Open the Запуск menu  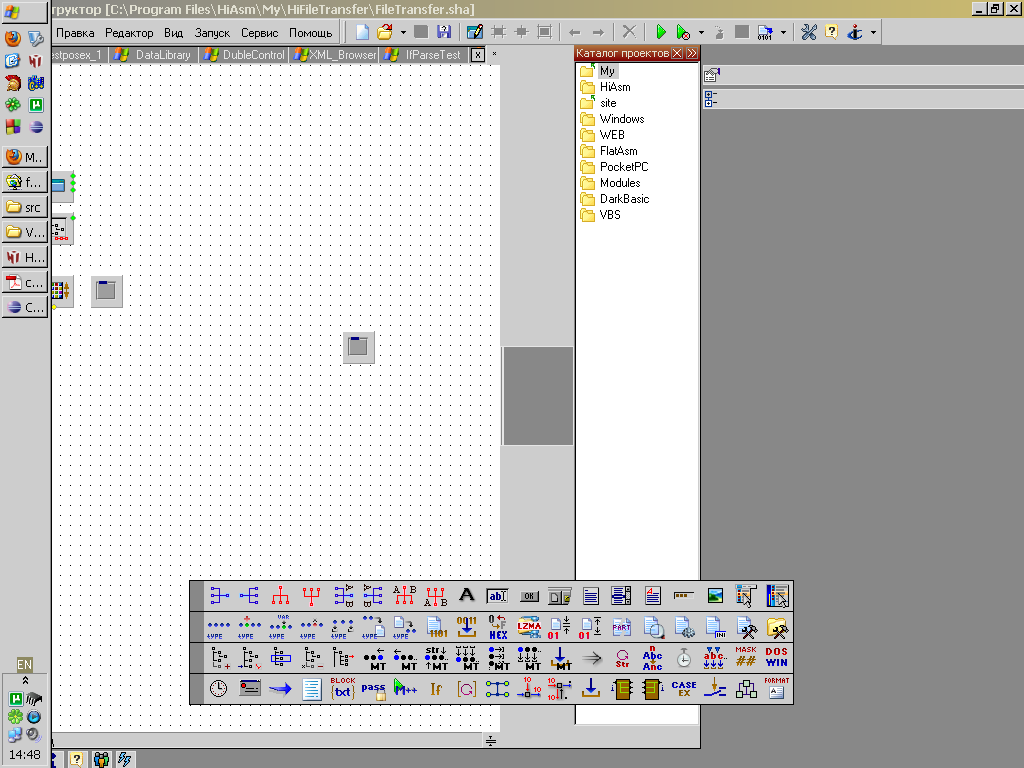[x=212, y=33]
